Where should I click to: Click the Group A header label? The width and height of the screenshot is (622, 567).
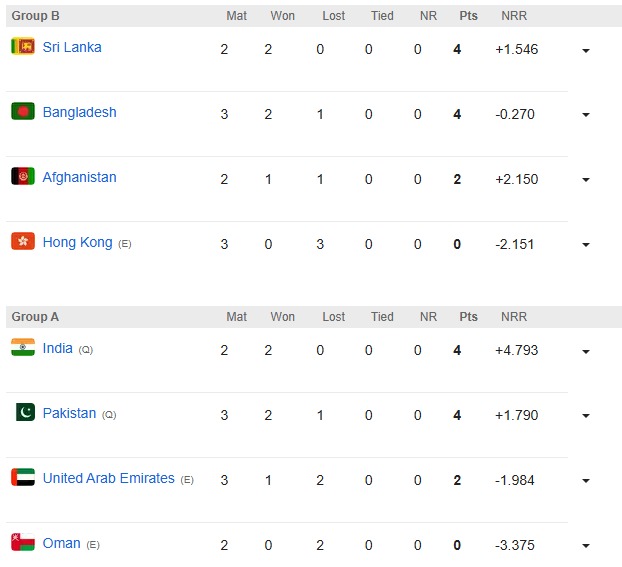pyautogui.click(x=35, y=317)
